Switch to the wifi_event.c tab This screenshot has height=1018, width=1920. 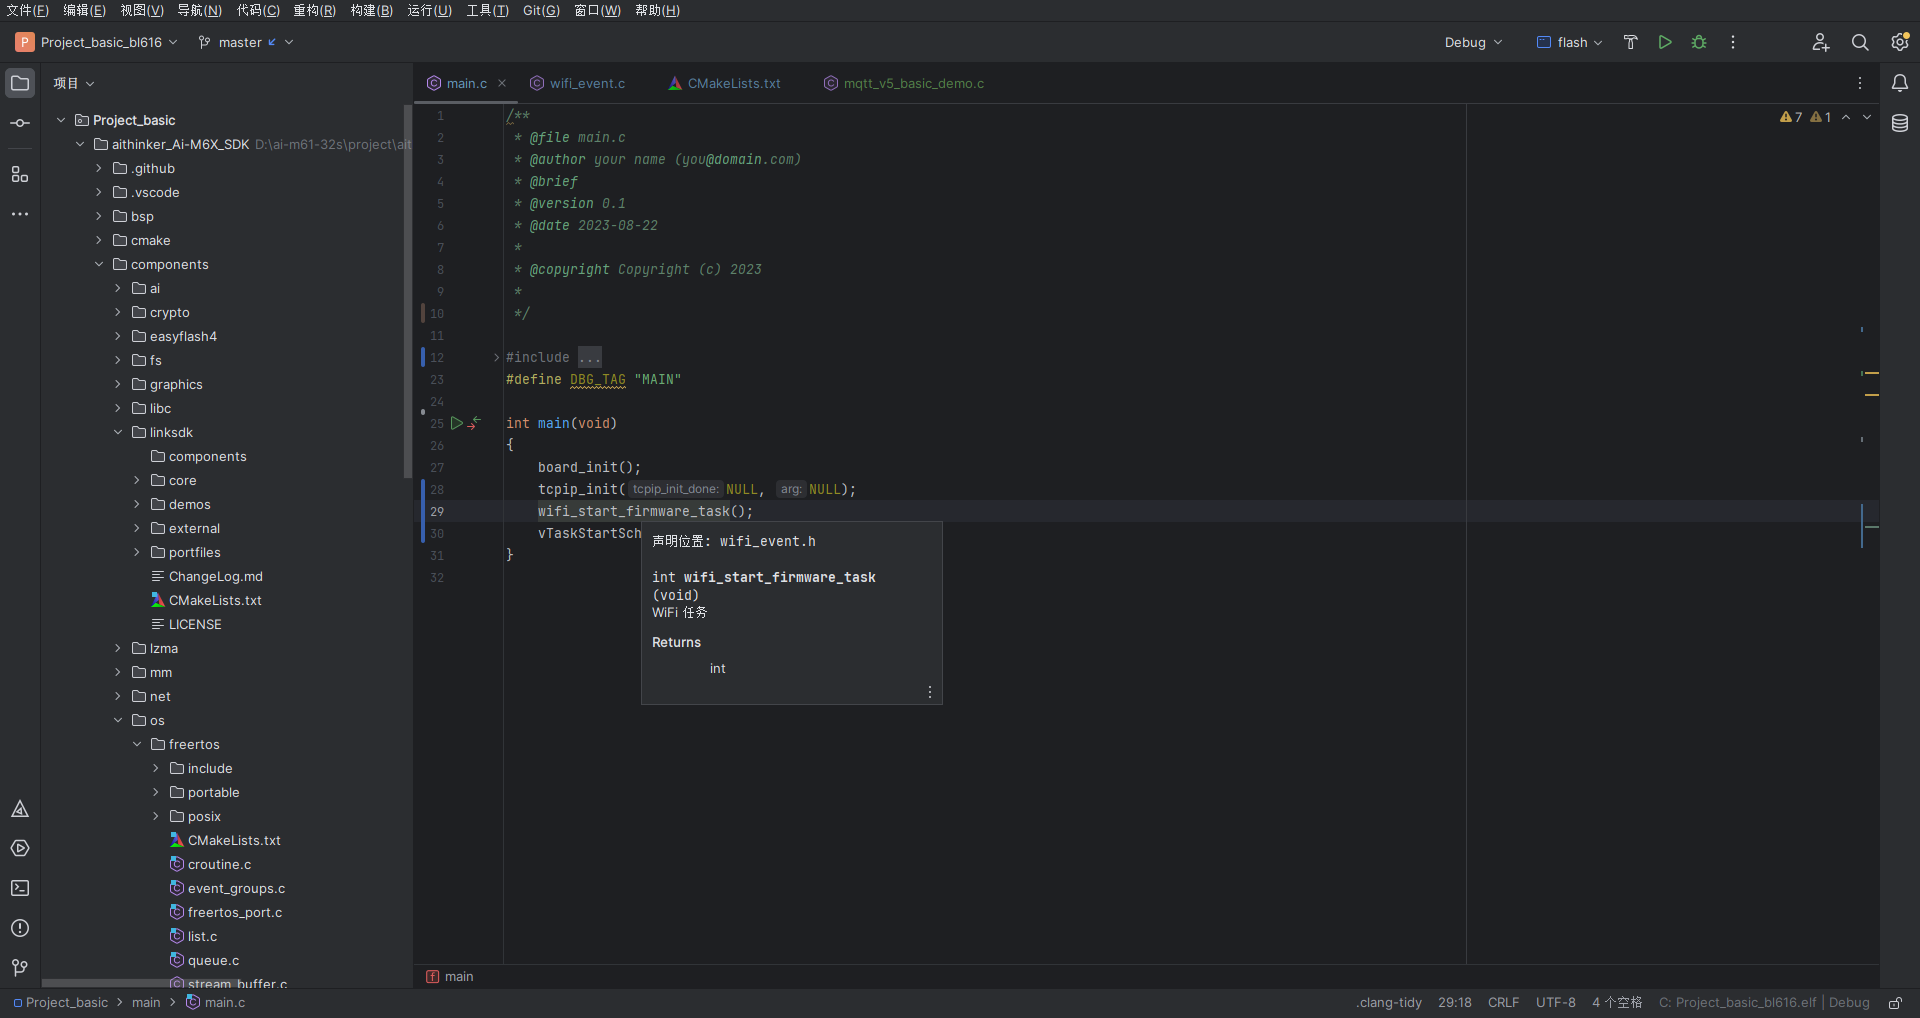click(x=578, y=83)
